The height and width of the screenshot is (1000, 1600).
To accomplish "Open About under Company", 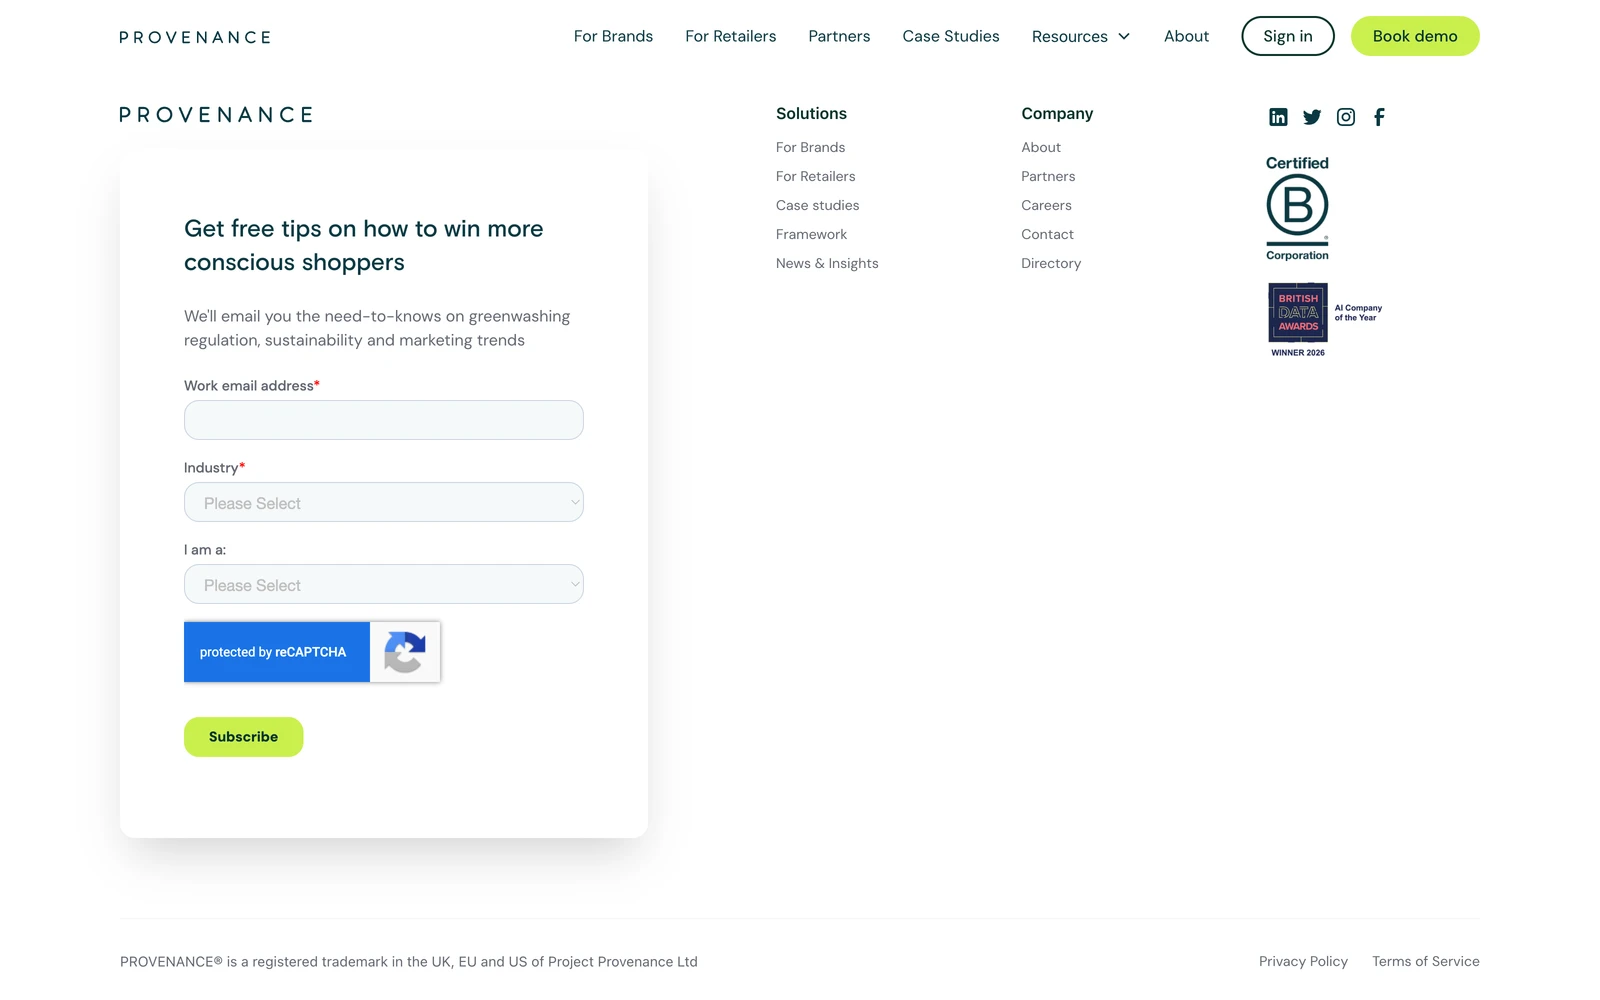I will click(x=1041, y=147).
